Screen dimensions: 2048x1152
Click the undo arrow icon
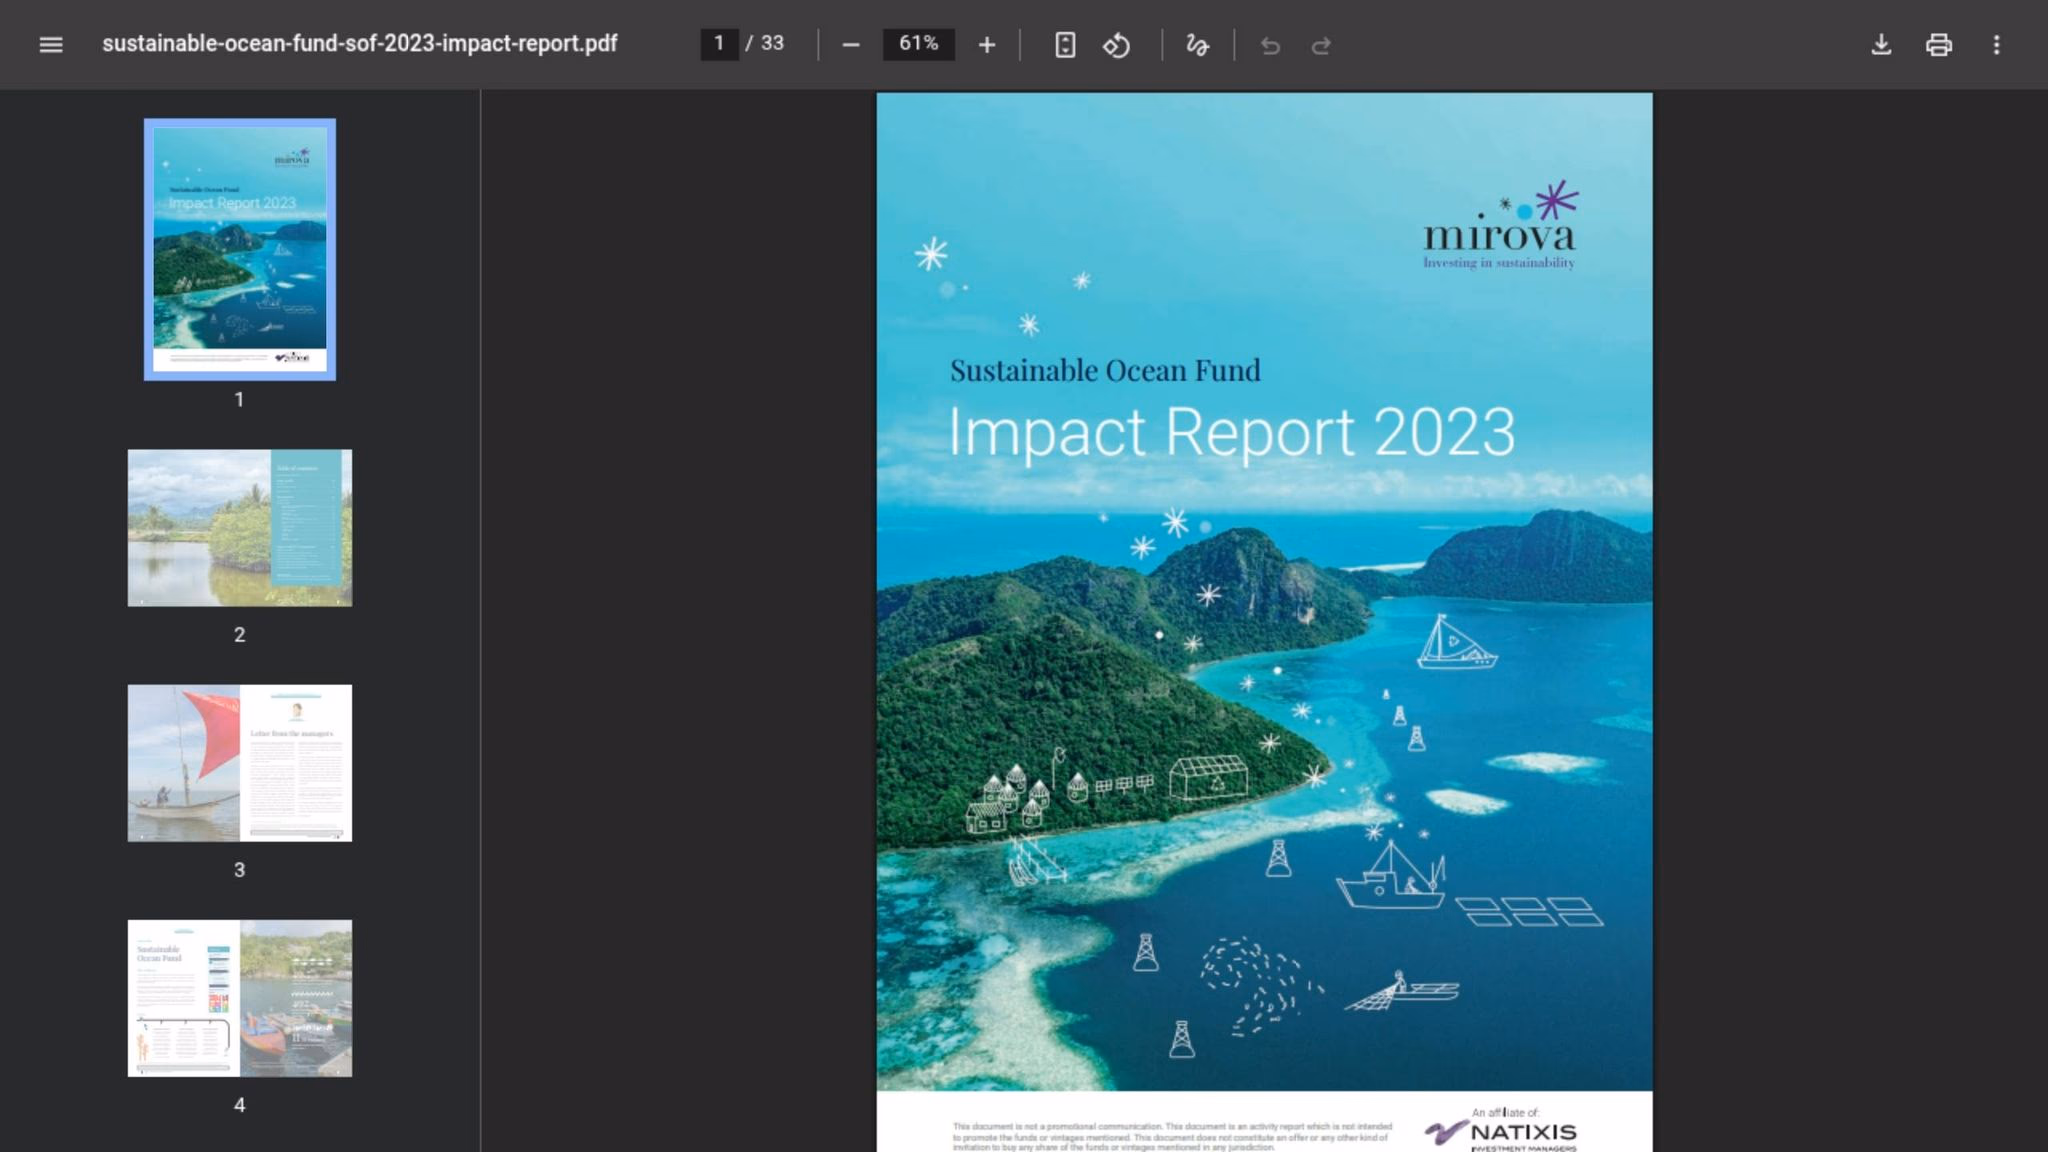click(1270, 45)
